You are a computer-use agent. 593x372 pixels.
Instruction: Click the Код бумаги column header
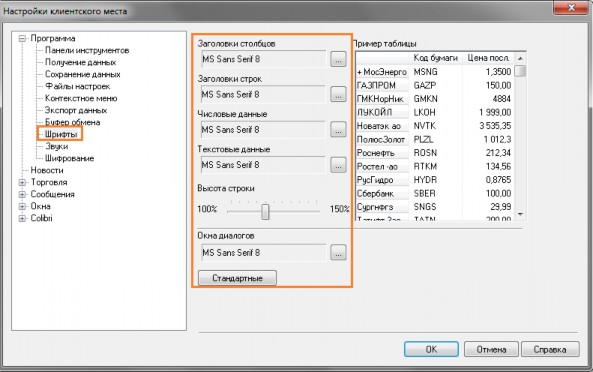[x=435, y=58]
